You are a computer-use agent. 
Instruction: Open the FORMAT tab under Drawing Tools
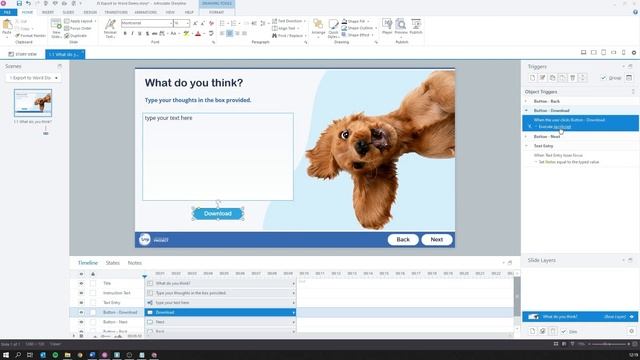[217, 12]
